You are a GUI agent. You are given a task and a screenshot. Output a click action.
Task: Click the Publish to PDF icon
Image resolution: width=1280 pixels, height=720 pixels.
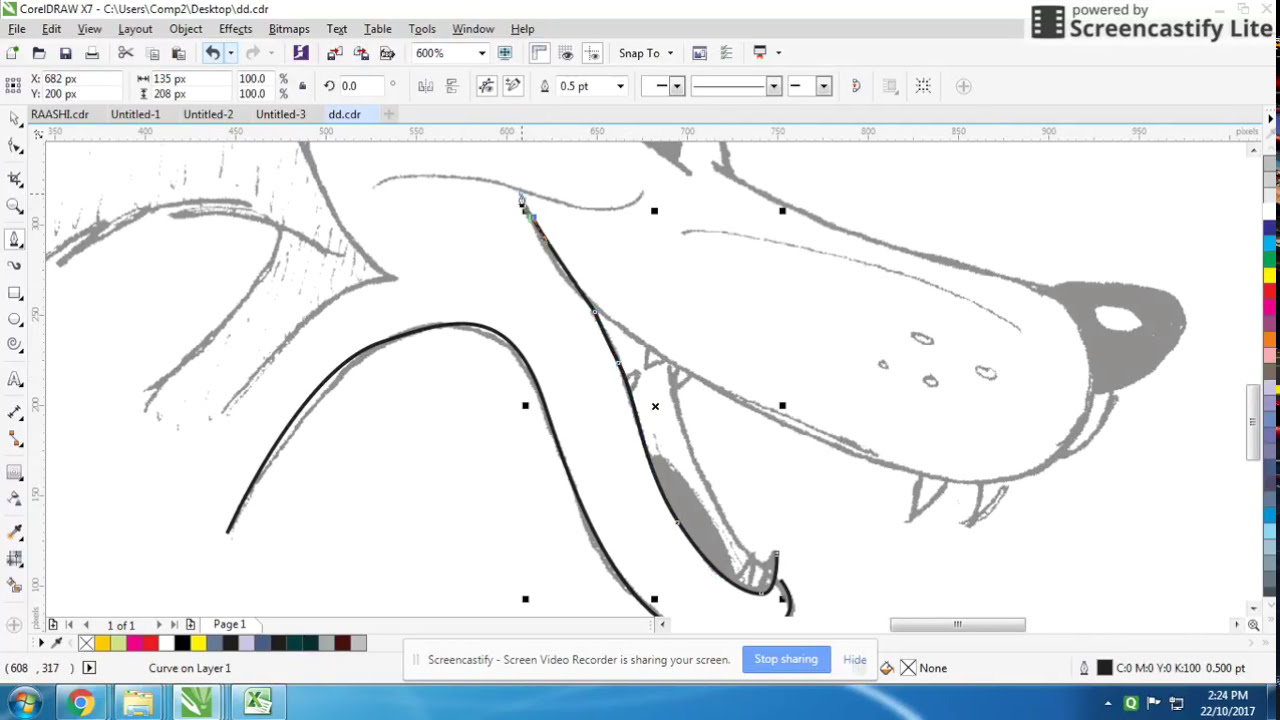tap(387, 53)
